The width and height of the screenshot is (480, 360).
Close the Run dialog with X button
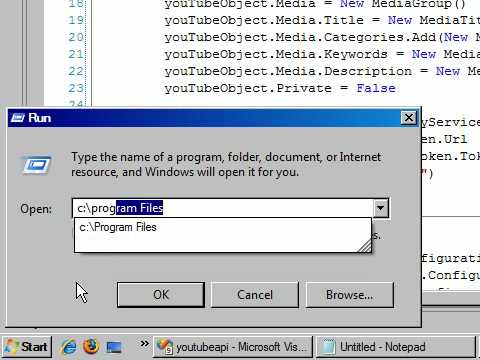coord(409,118)
